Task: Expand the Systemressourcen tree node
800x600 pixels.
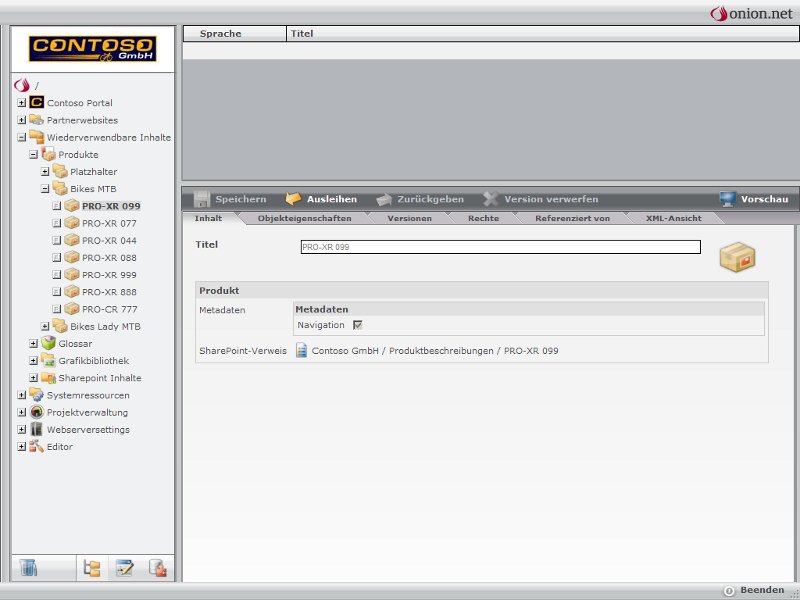Action: [x=22, y=395]
